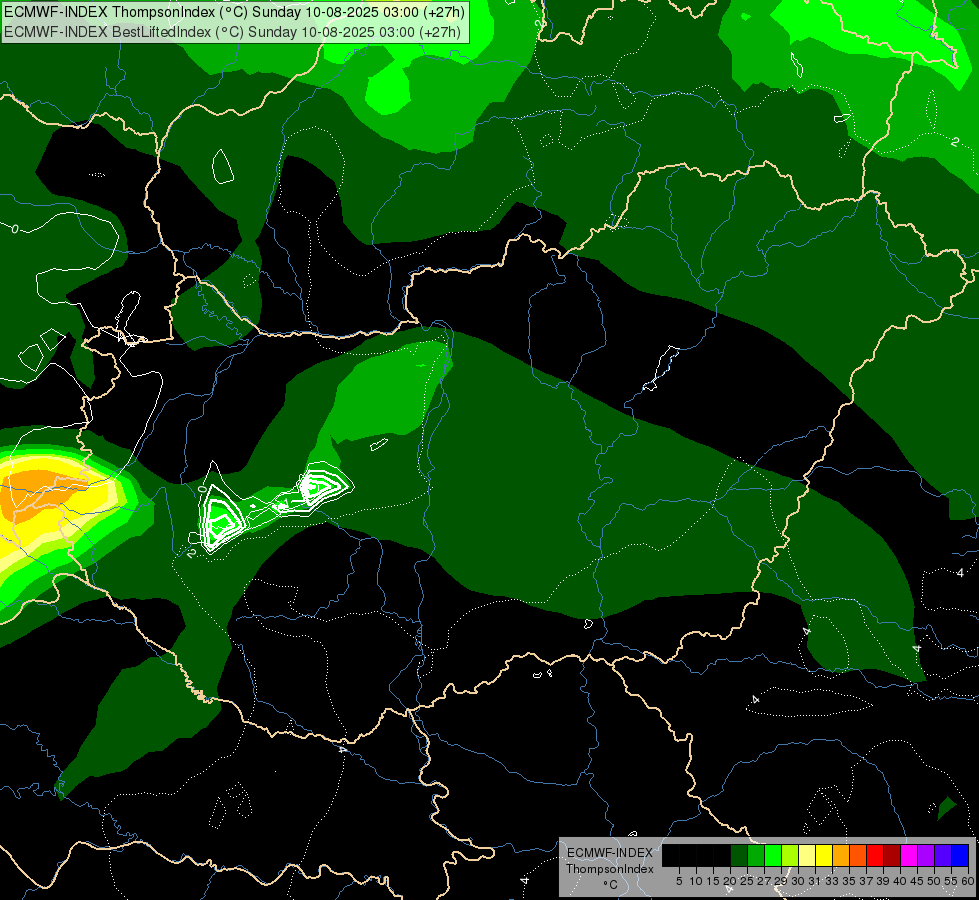Select the blue 55–60 legend swatch
Viewport: 979px width, 900px height.
960,855
